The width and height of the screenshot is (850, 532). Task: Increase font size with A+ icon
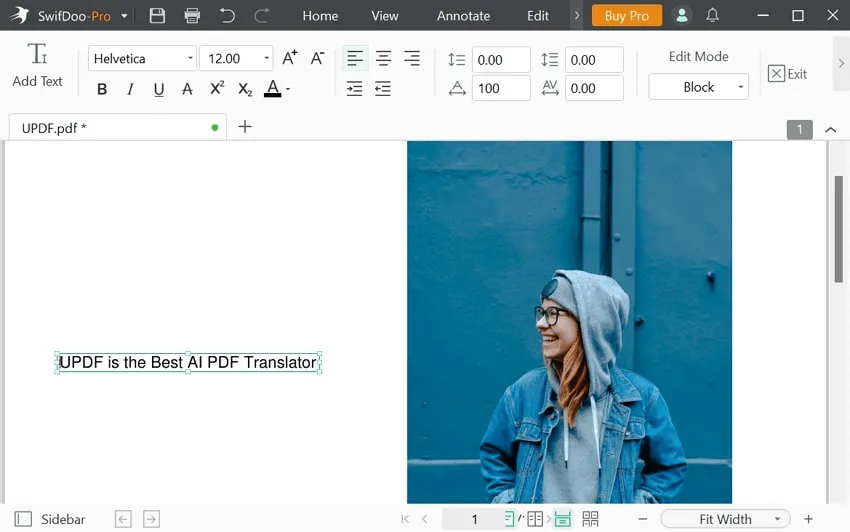tap(289, 58)
